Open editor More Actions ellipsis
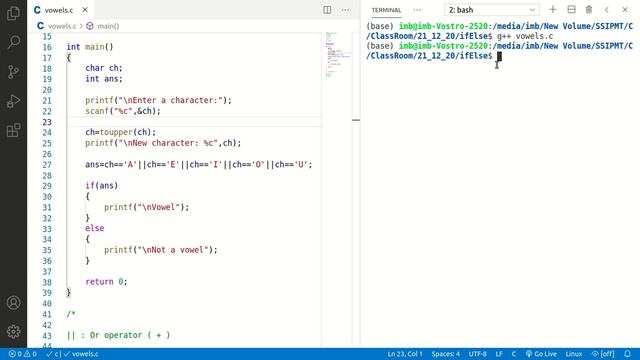 click(x=345, y=10)
